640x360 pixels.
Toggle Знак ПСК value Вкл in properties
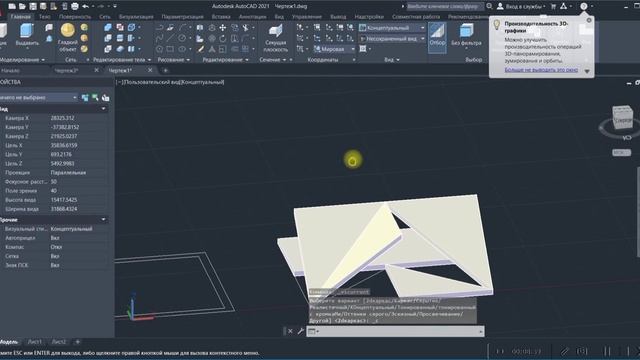point(55,265)
